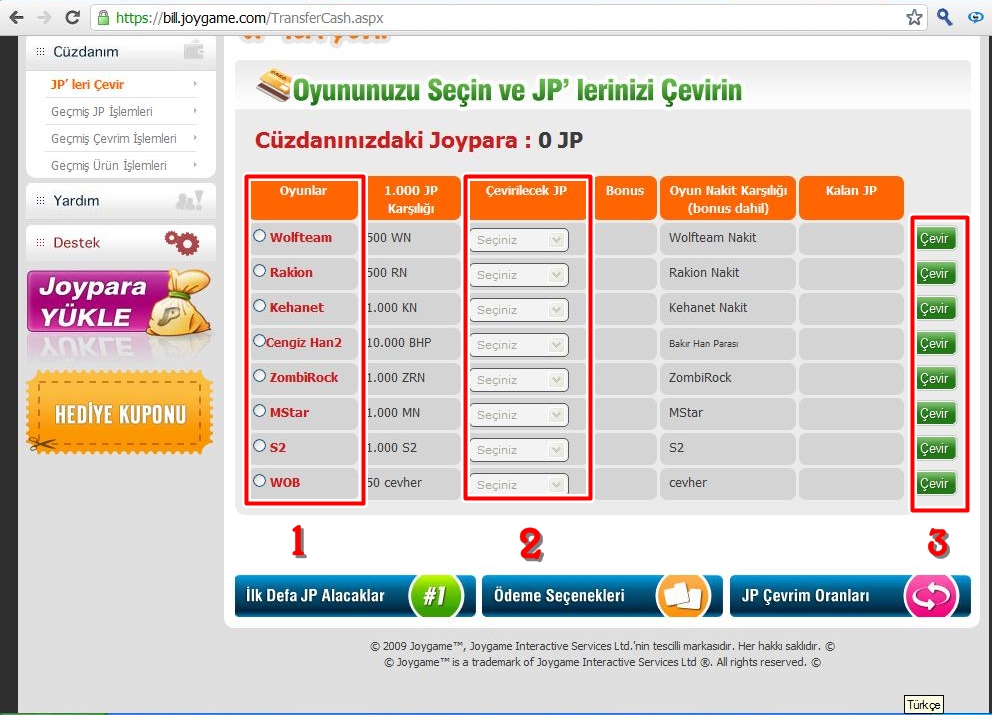The height and width of the screenshot is (715, 992).
Task: Click Çevir button for Cengiz Han2
Action: 936,344
